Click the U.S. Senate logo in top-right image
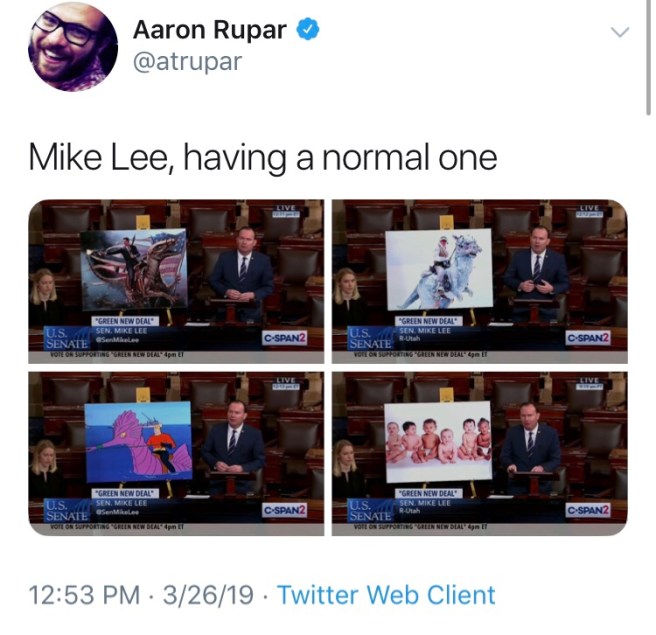 point(370,339)
